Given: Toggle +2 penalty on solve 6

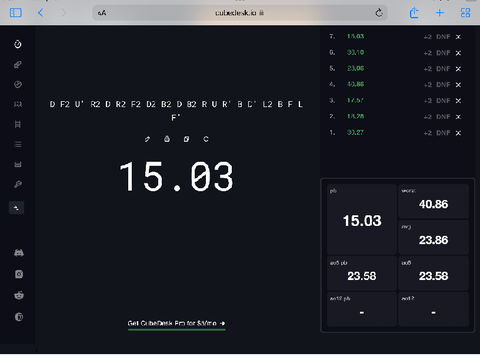Looking at the screenshot, I should [x=428, y=53].
